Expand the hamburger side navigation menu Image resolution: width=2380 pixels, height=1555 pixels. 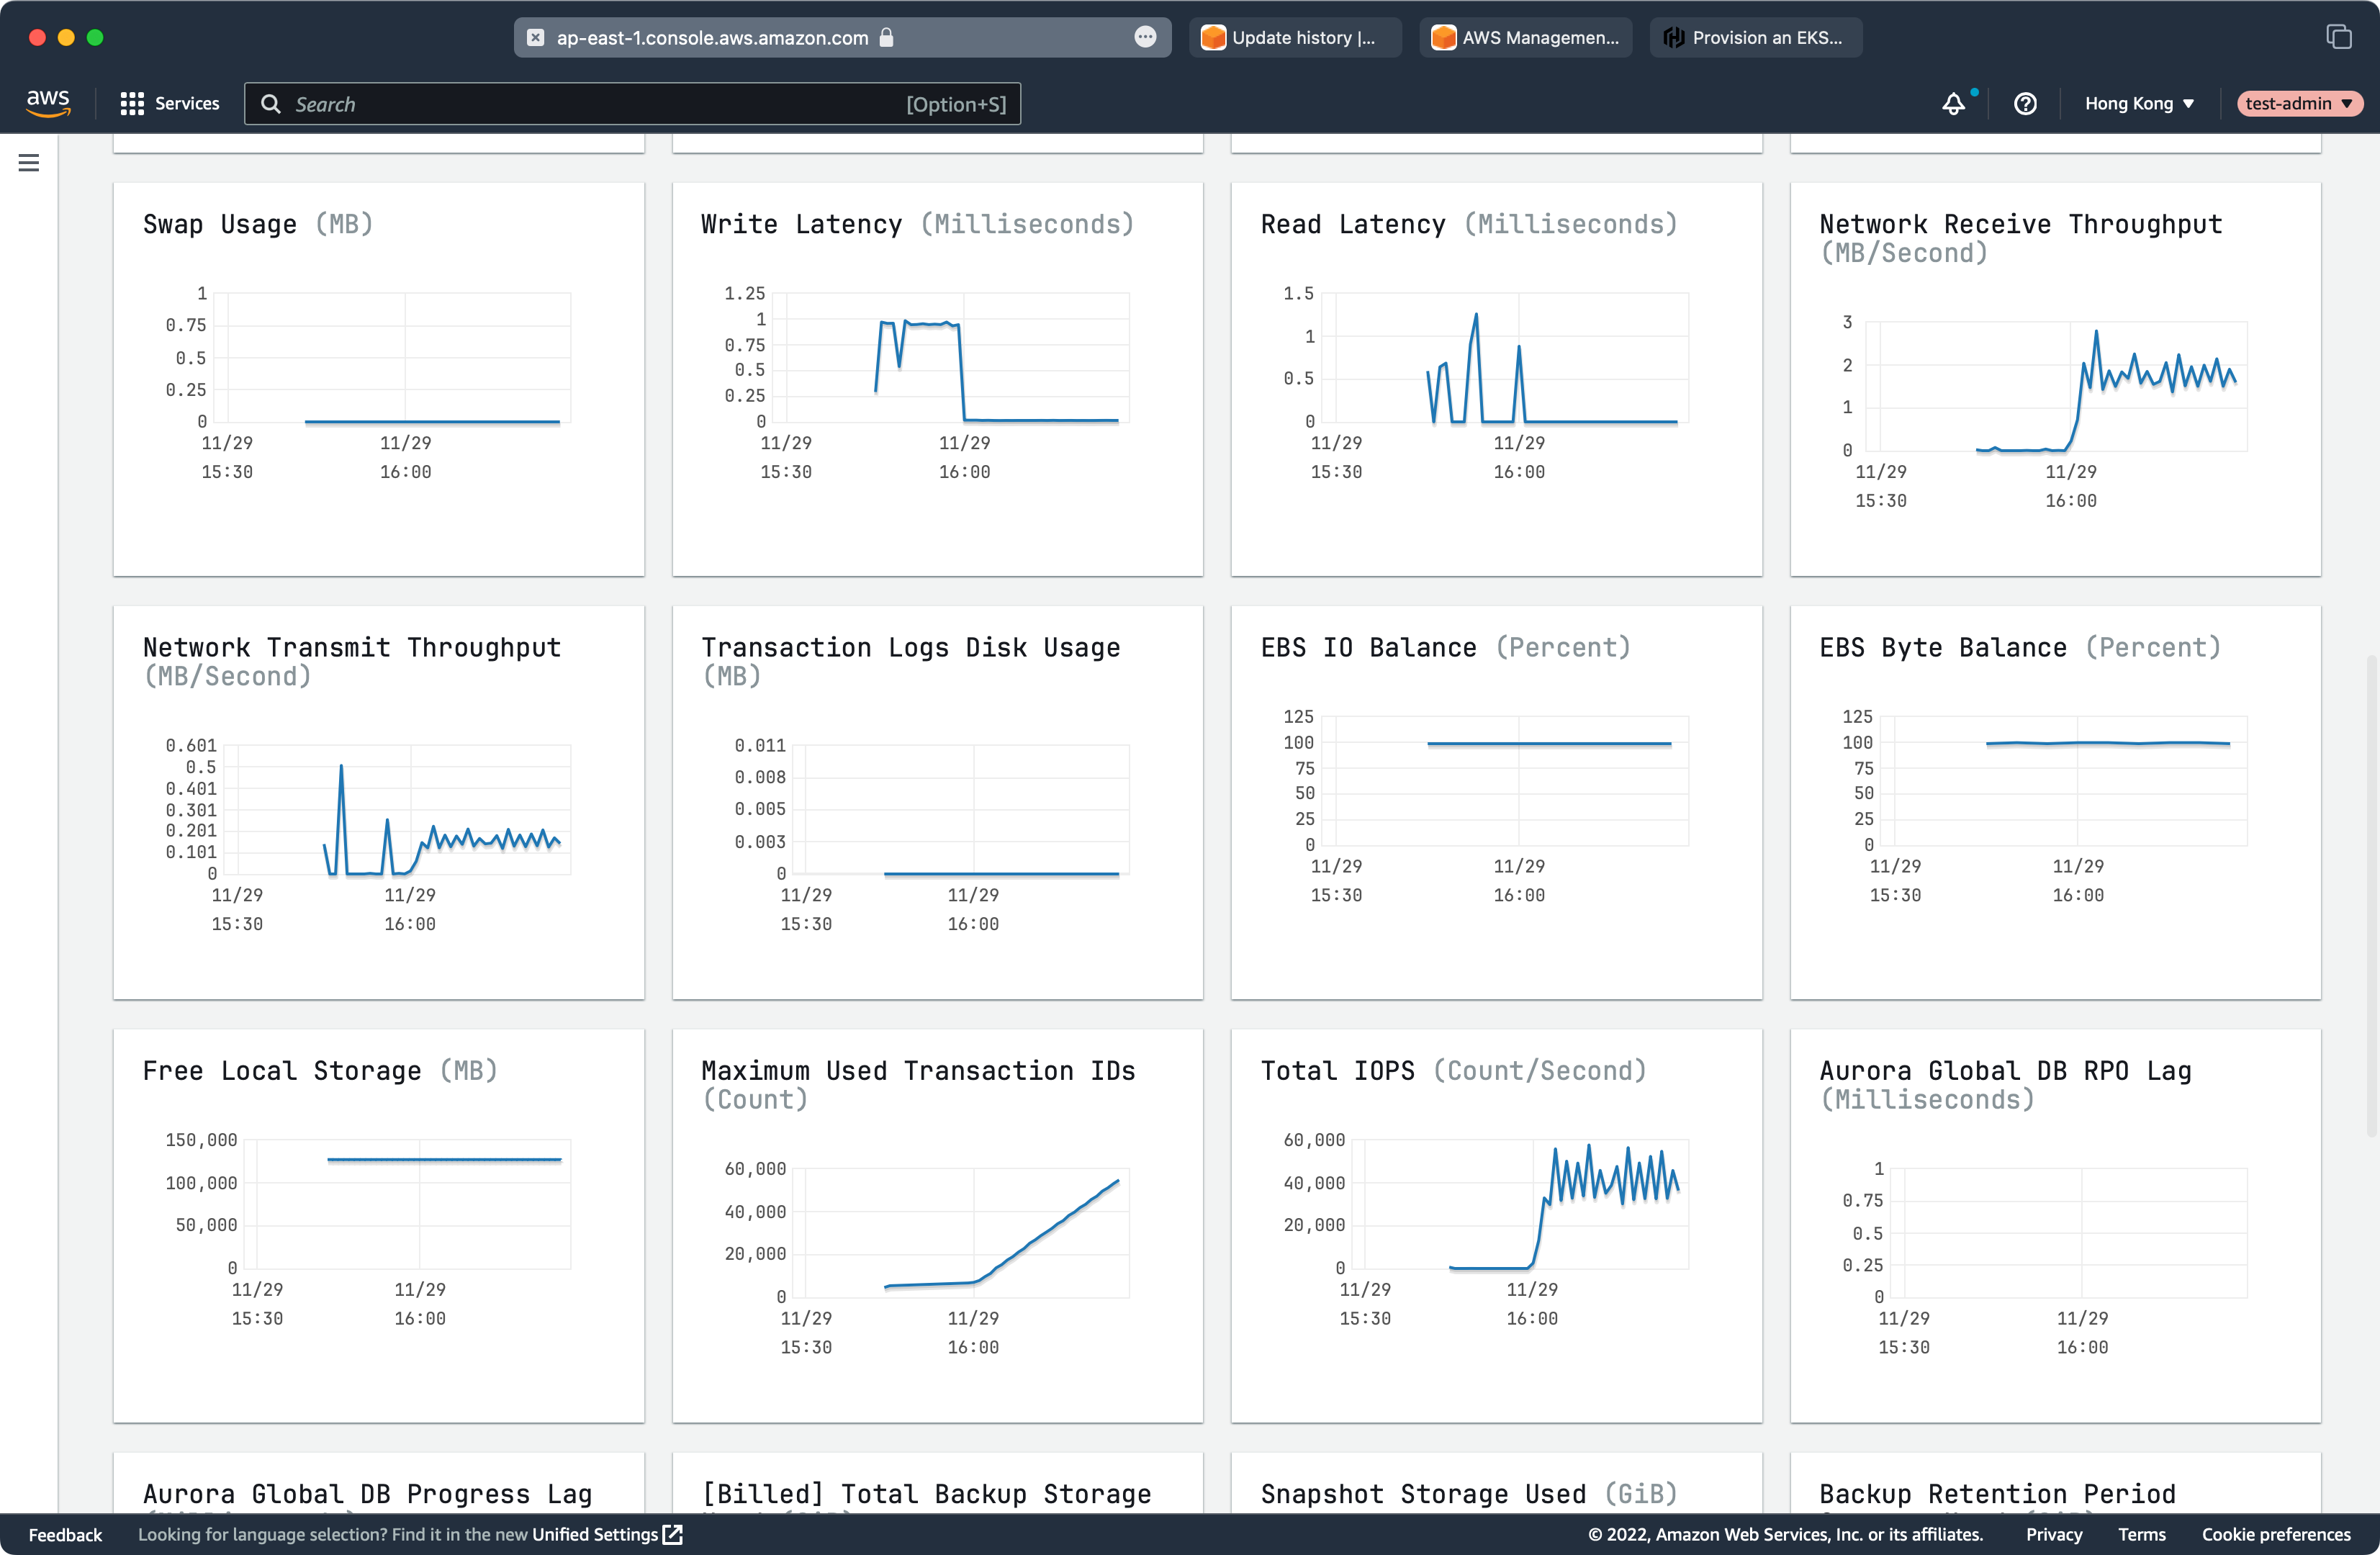[29, 163]
